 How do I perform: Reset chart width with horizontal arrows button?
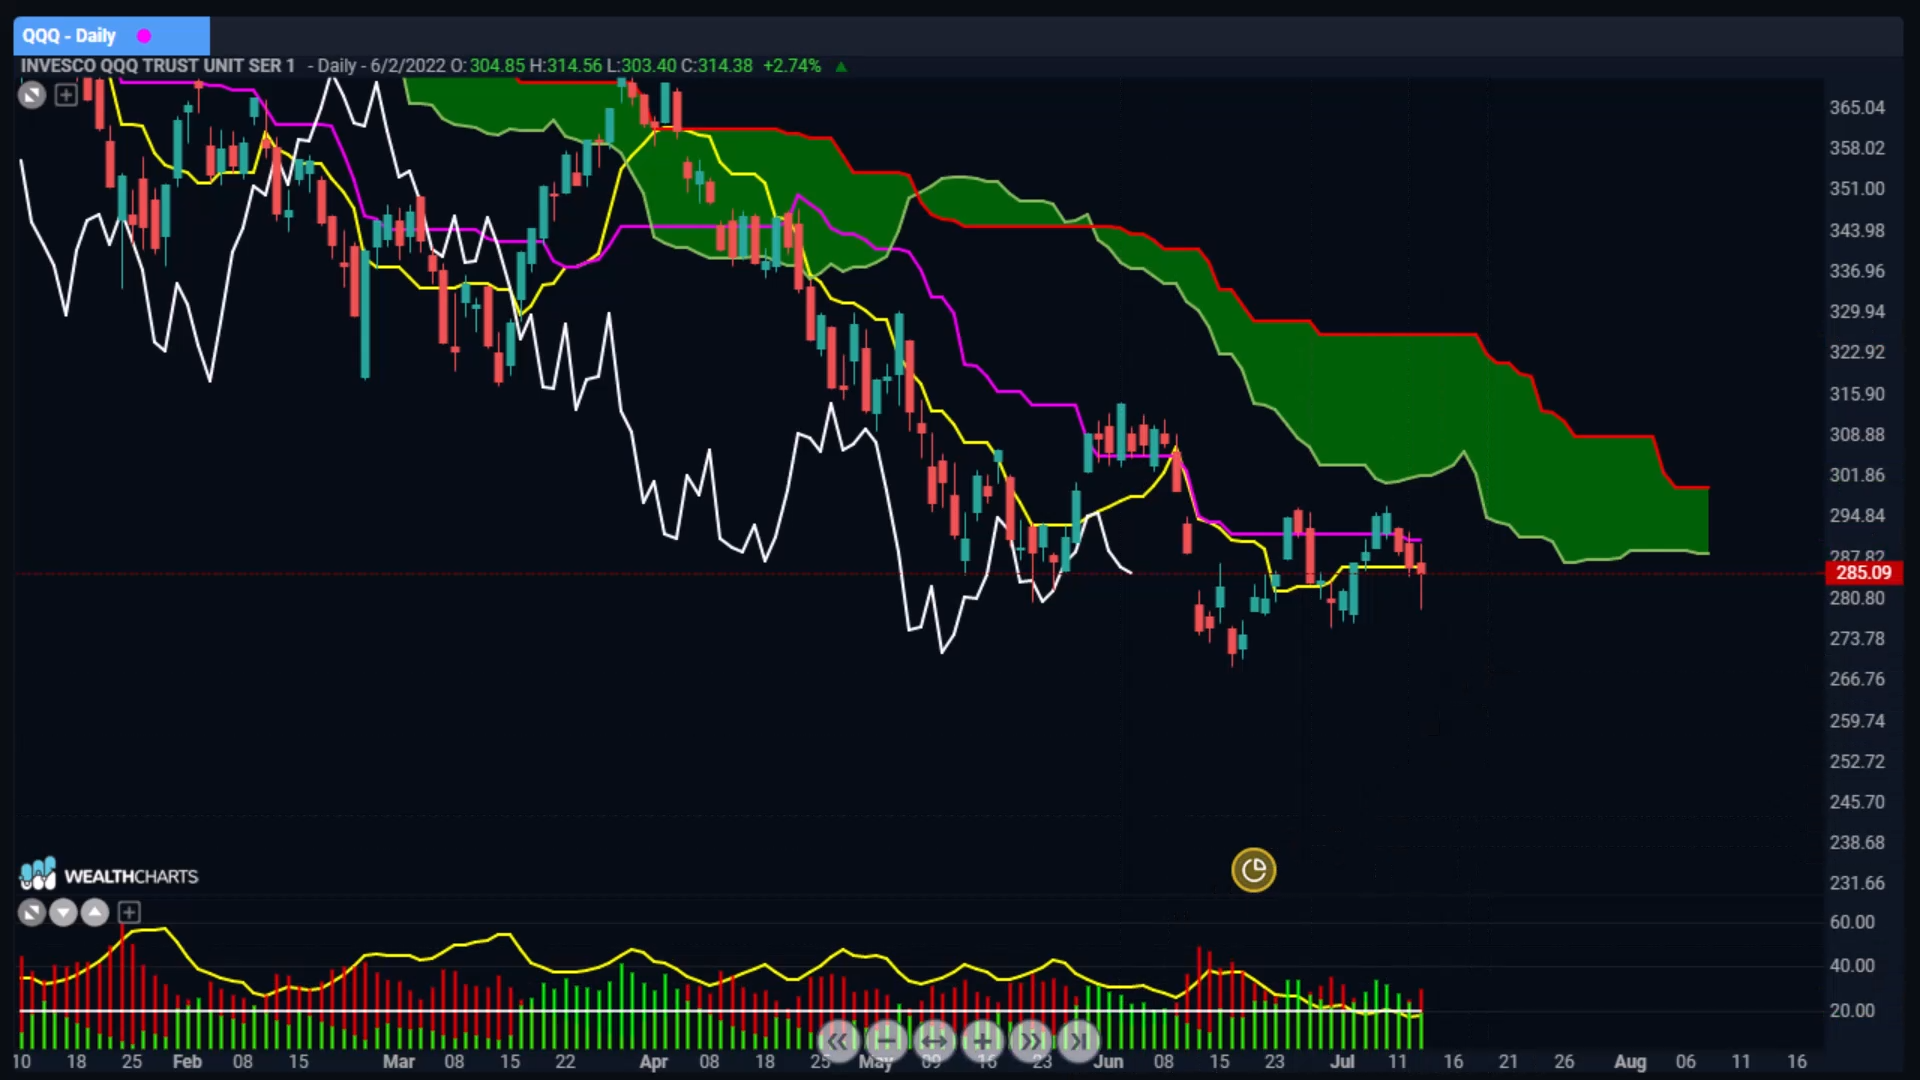pos(933,1041)
